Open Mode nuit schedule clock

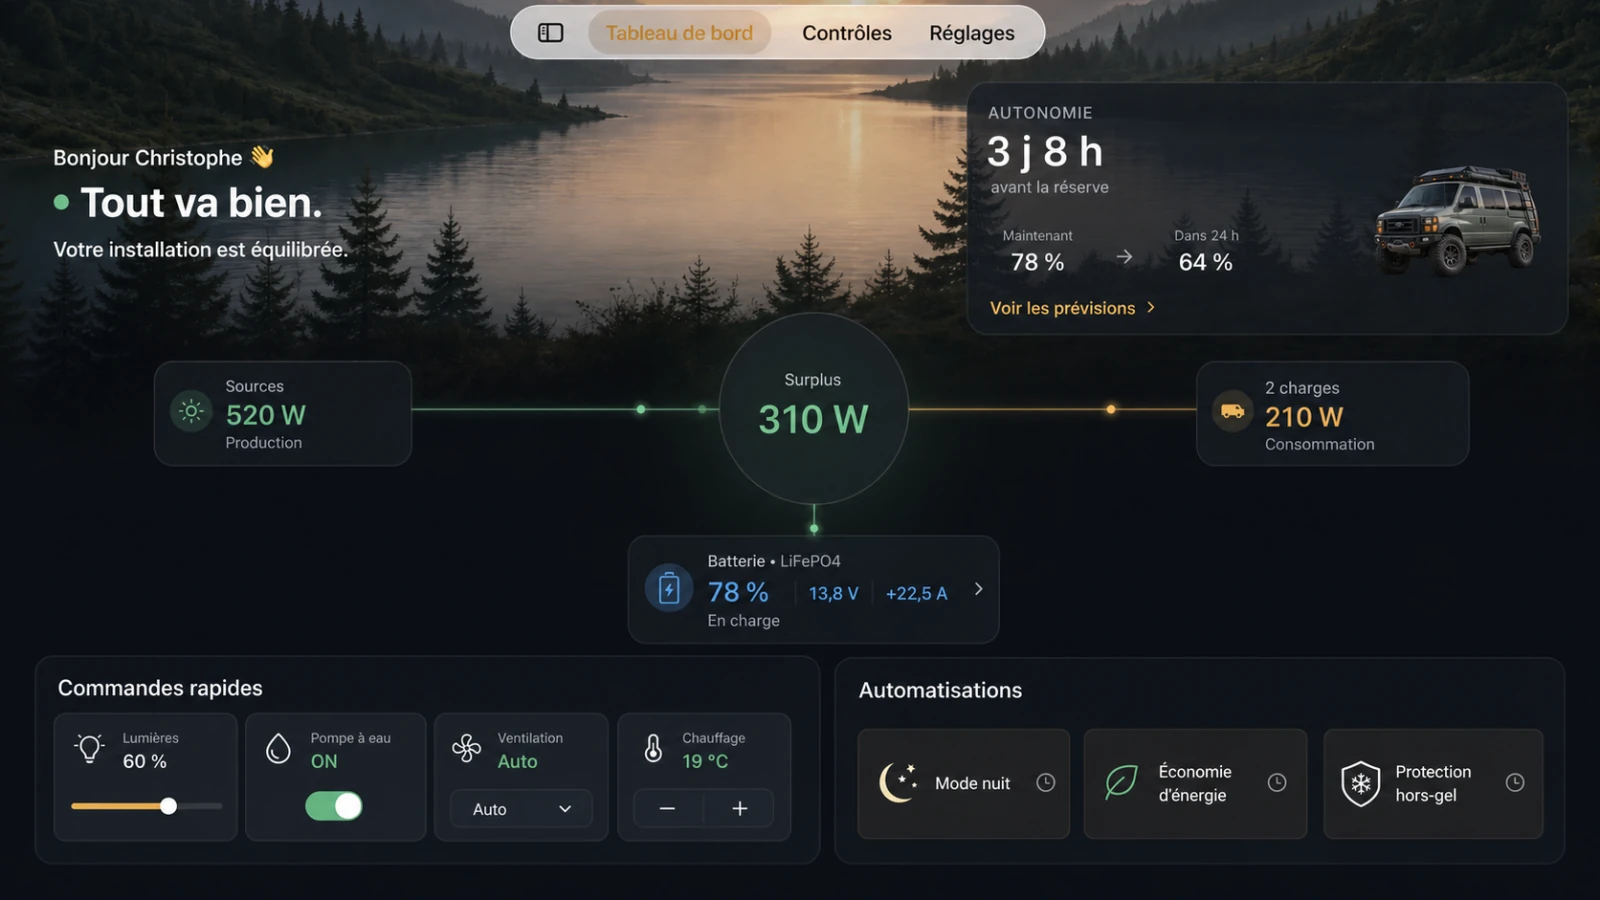point(1046,782)
